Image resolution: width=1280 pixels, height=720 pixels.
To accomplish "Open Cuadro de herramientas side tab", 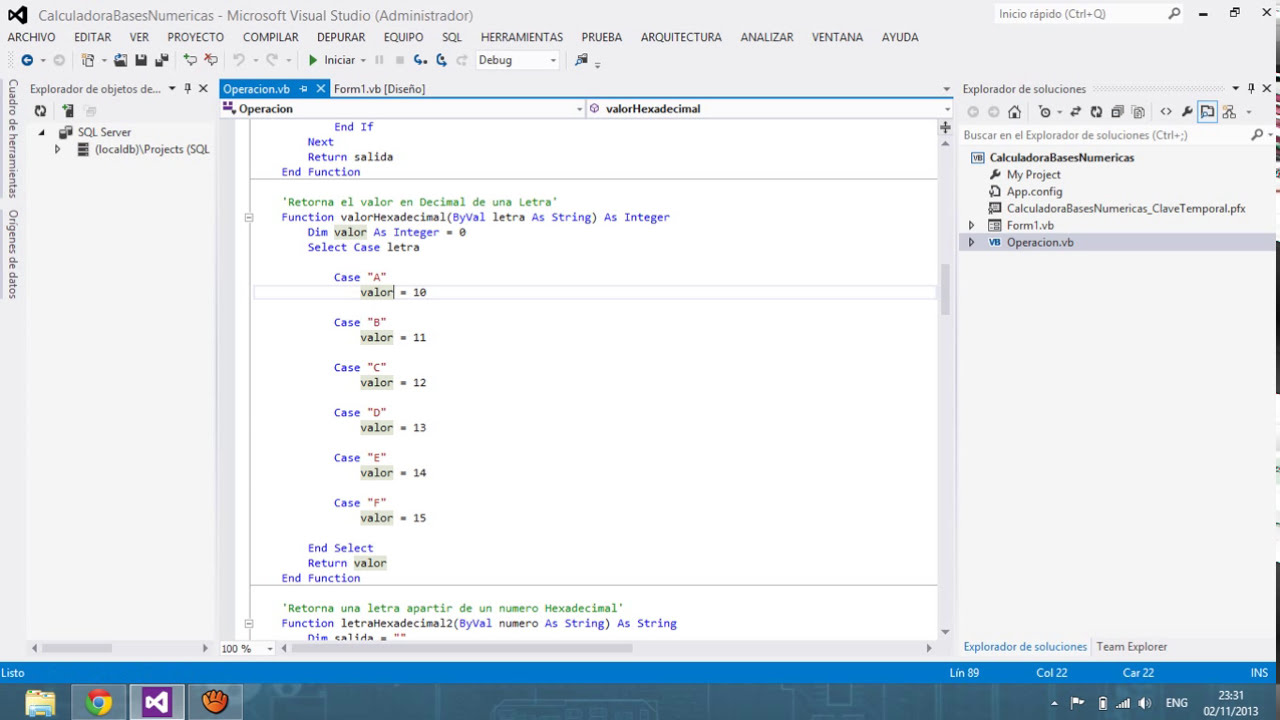I will [13, 139].
